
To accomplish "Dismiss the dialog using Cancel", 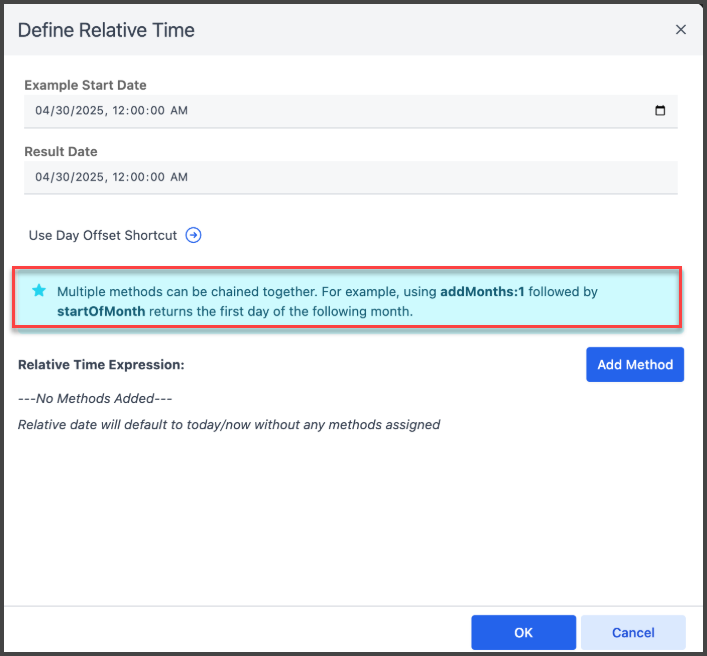I will pos(633,632).
